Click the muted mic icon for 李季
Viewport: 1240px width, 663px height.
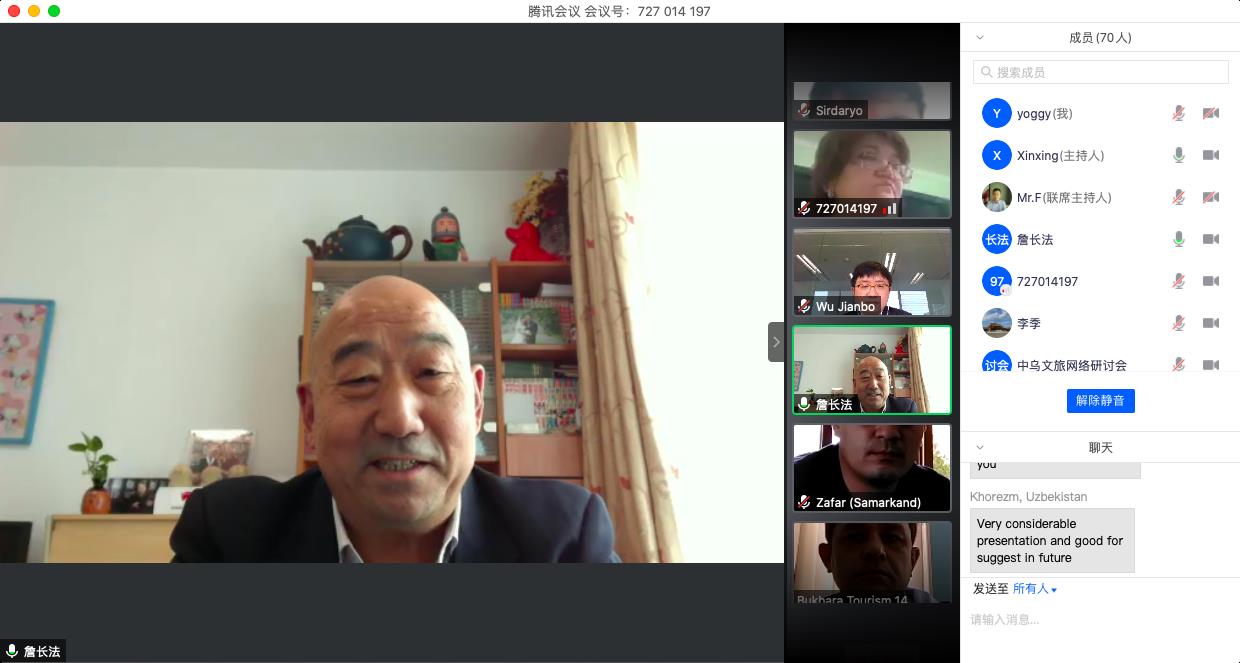(x=1179, y=323)
